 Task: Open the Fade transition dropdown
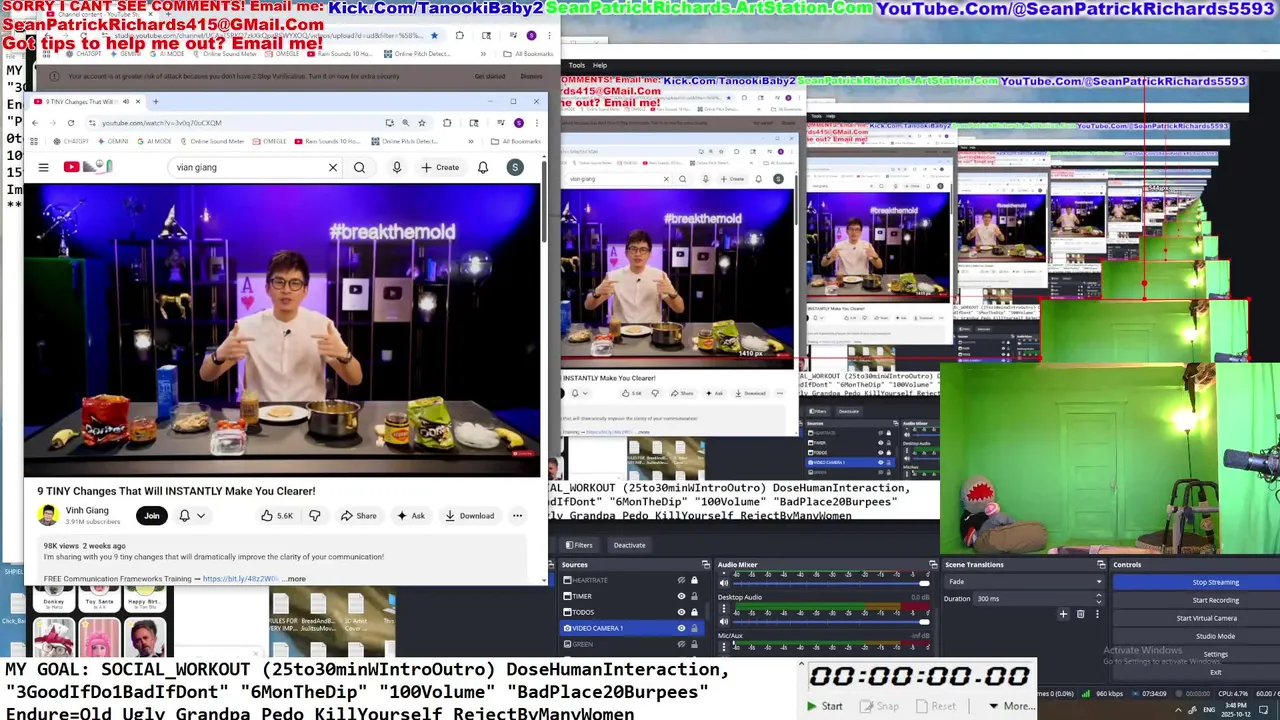click(x=1023, y=582)
